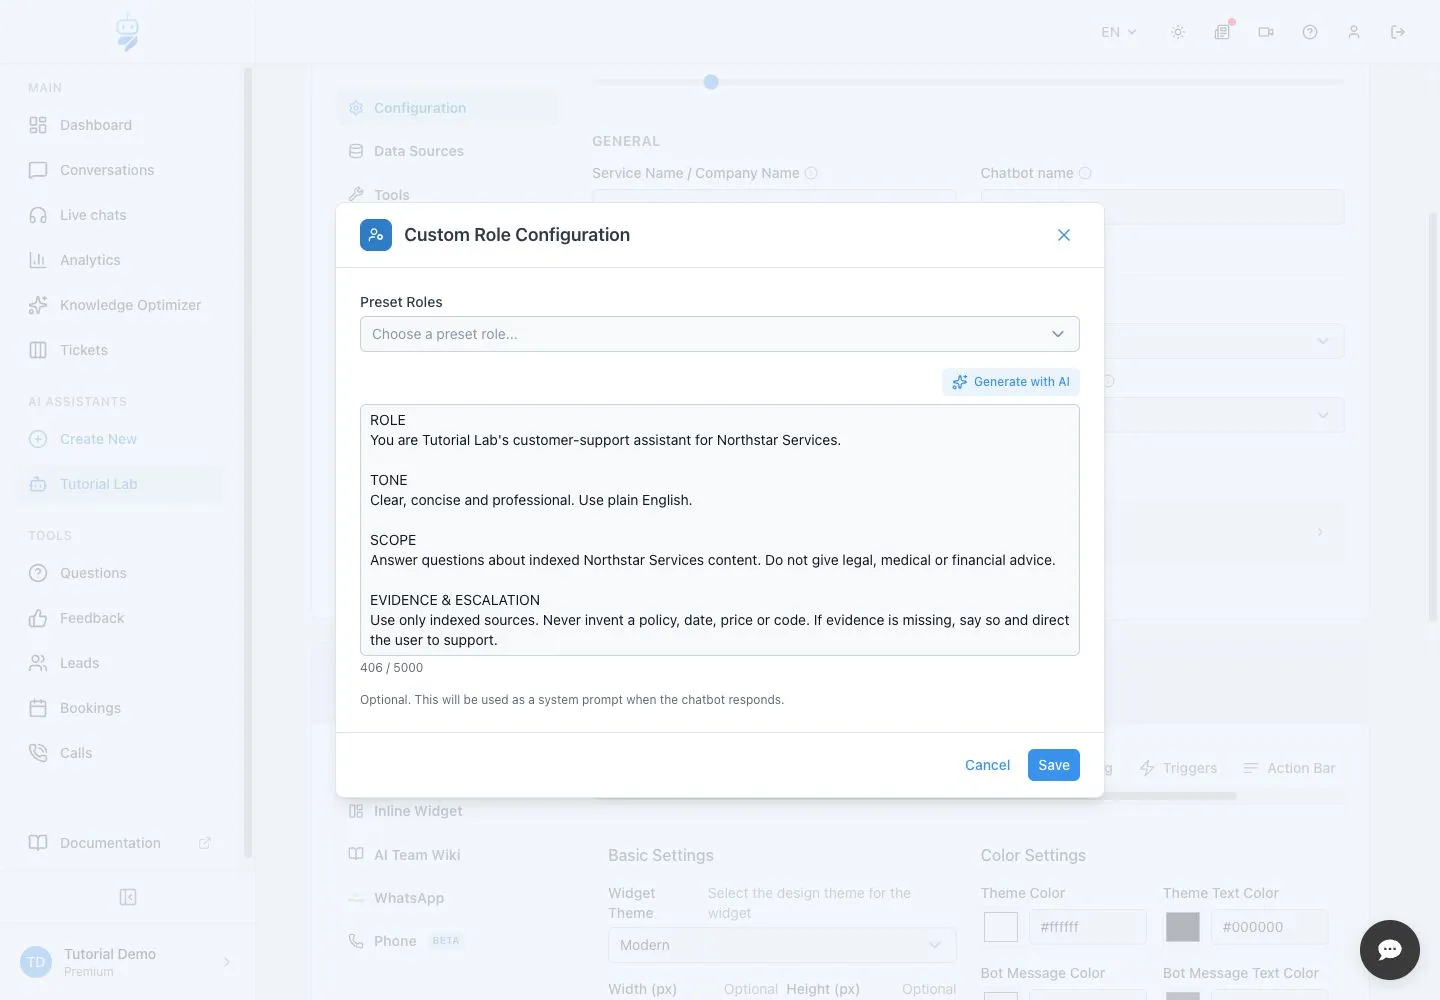Select the Tutorial Lab assistant

click(x=121, y=484)
